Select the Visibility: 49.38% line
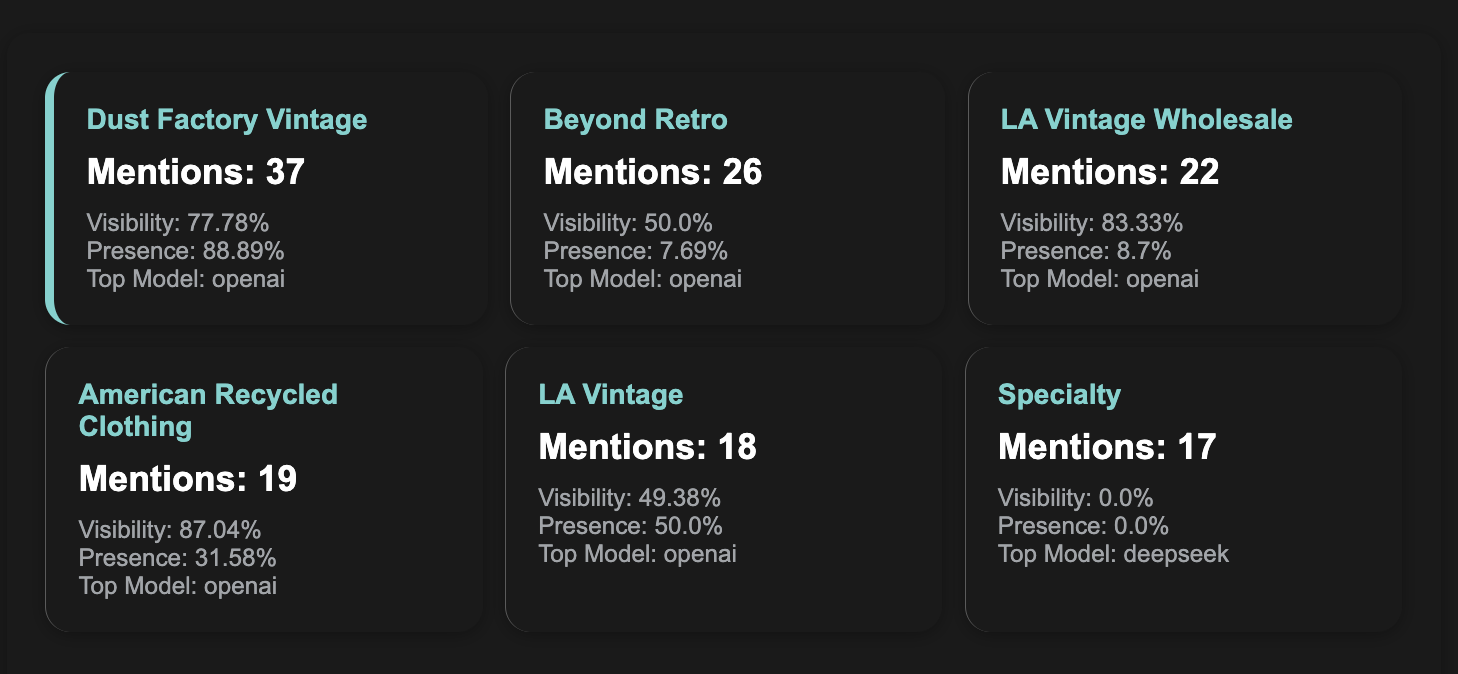The height and width of the screenshot is (674, 1458). 630,497
